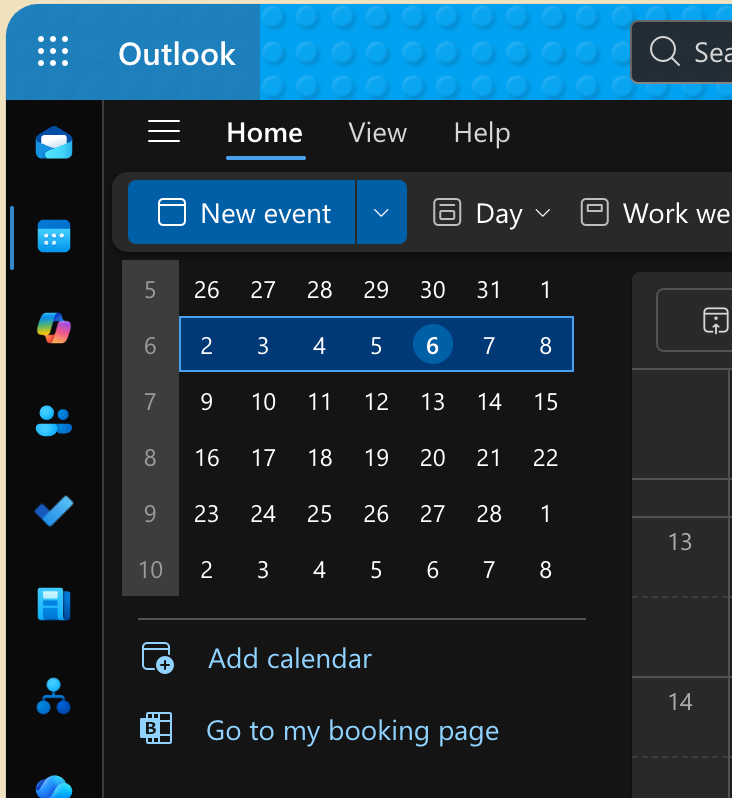Create a New event
The width and height of the screenshot is (732, 798).
(243, 213)
